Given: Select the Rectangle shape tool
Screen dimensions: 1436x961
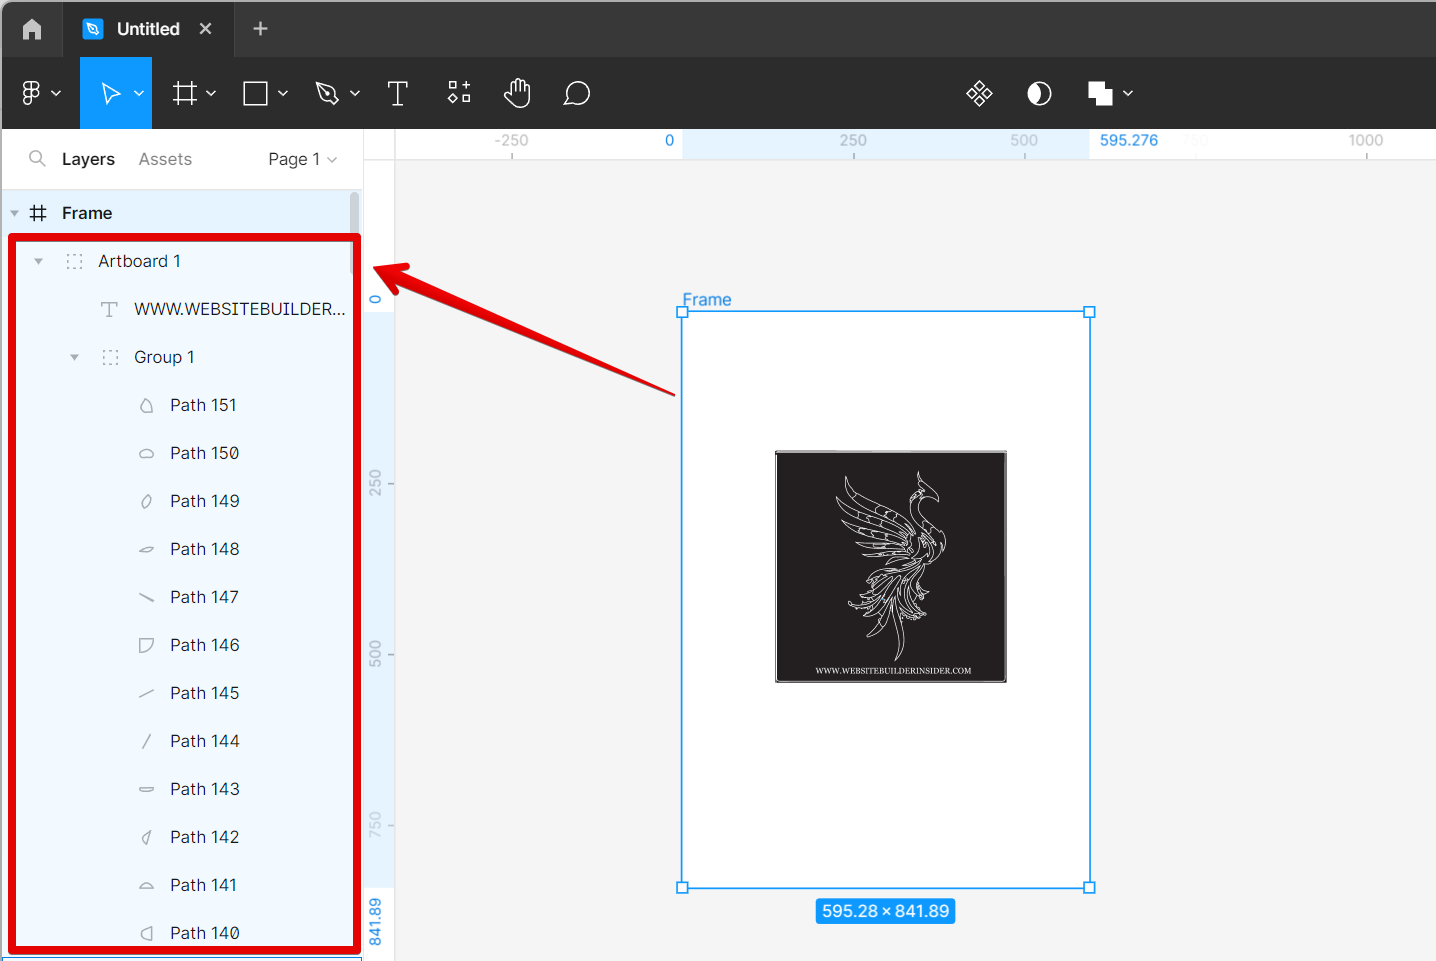Looking at the screenshot, I should [256, 93].
